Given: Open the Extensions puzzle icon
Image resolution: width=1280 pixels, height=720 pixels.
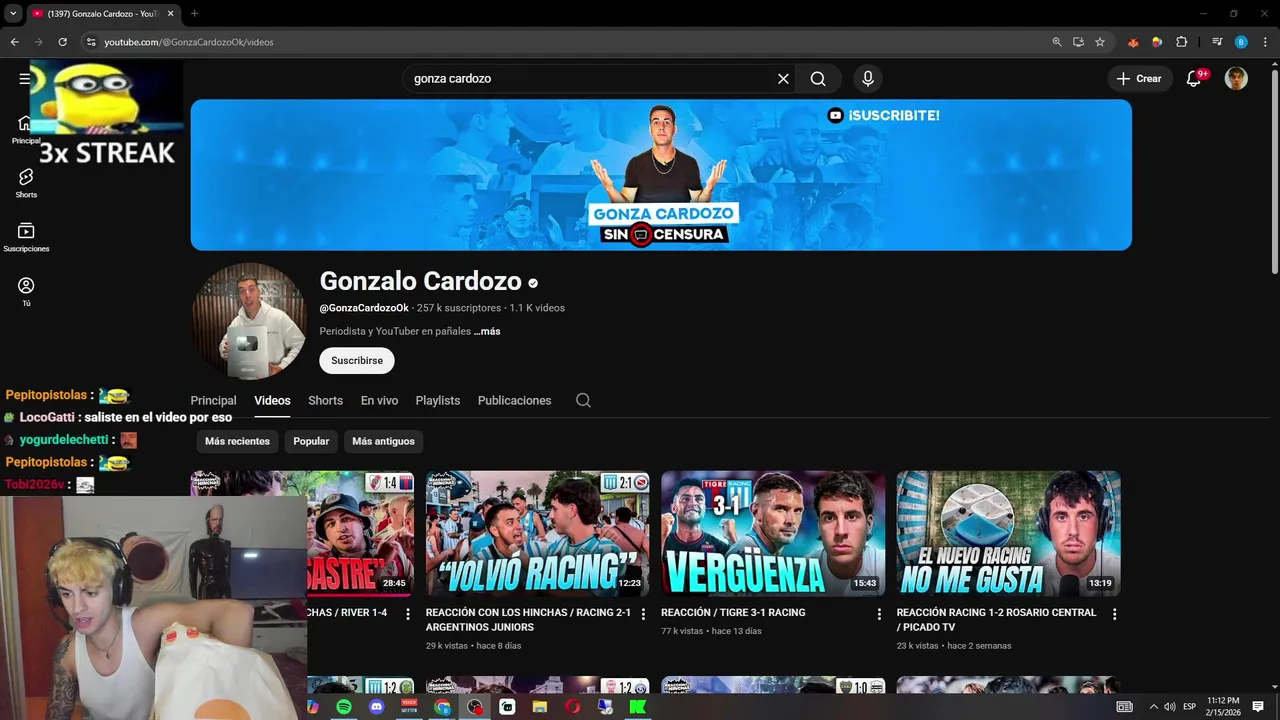Looking at the screenshot, I should pos(1181,42).
